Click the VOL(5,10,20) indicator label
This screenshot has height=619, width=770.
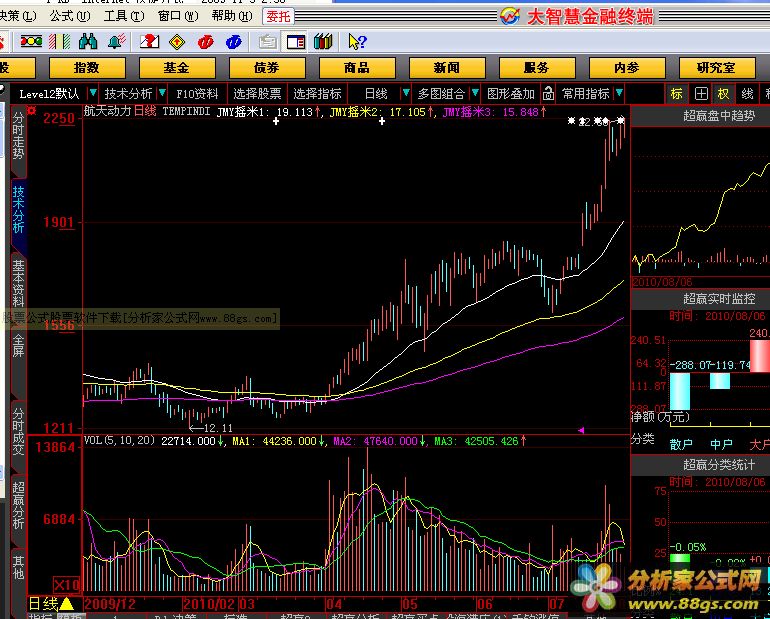119,440
